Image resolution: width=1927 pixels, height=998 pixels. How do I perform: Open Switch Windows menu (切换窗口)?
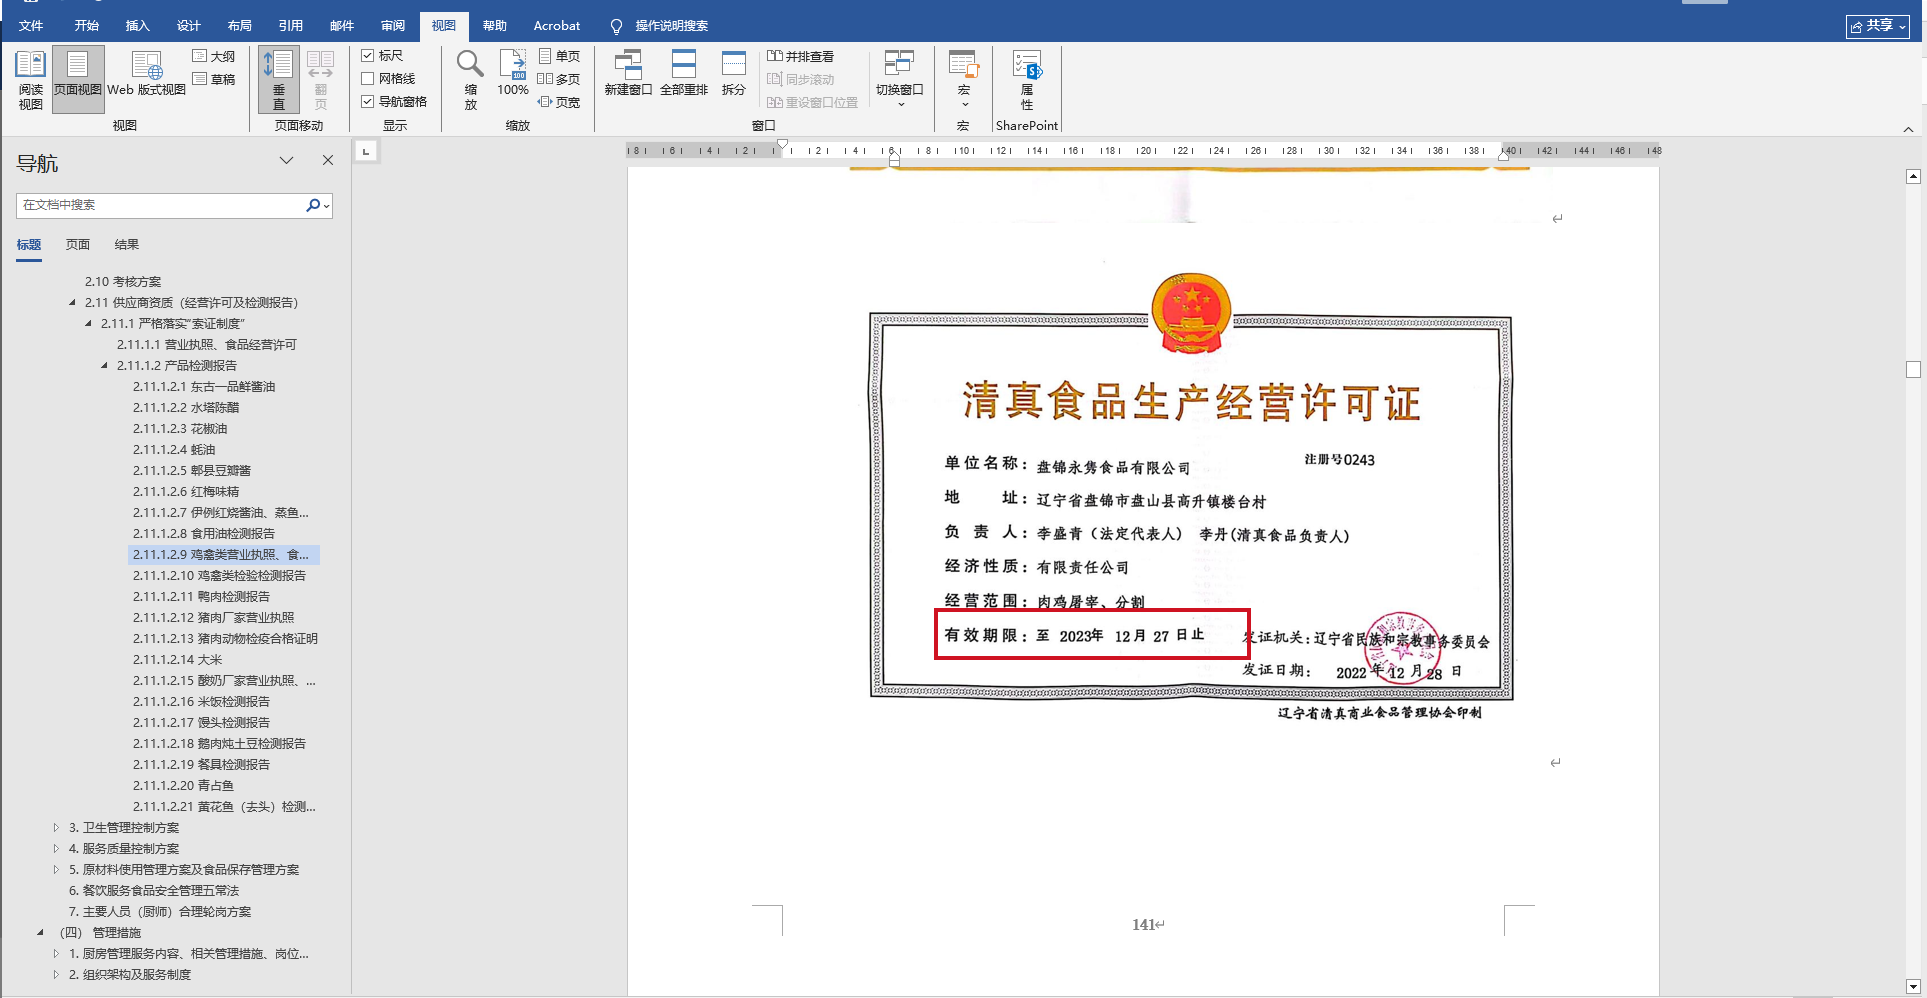[900, 80]
